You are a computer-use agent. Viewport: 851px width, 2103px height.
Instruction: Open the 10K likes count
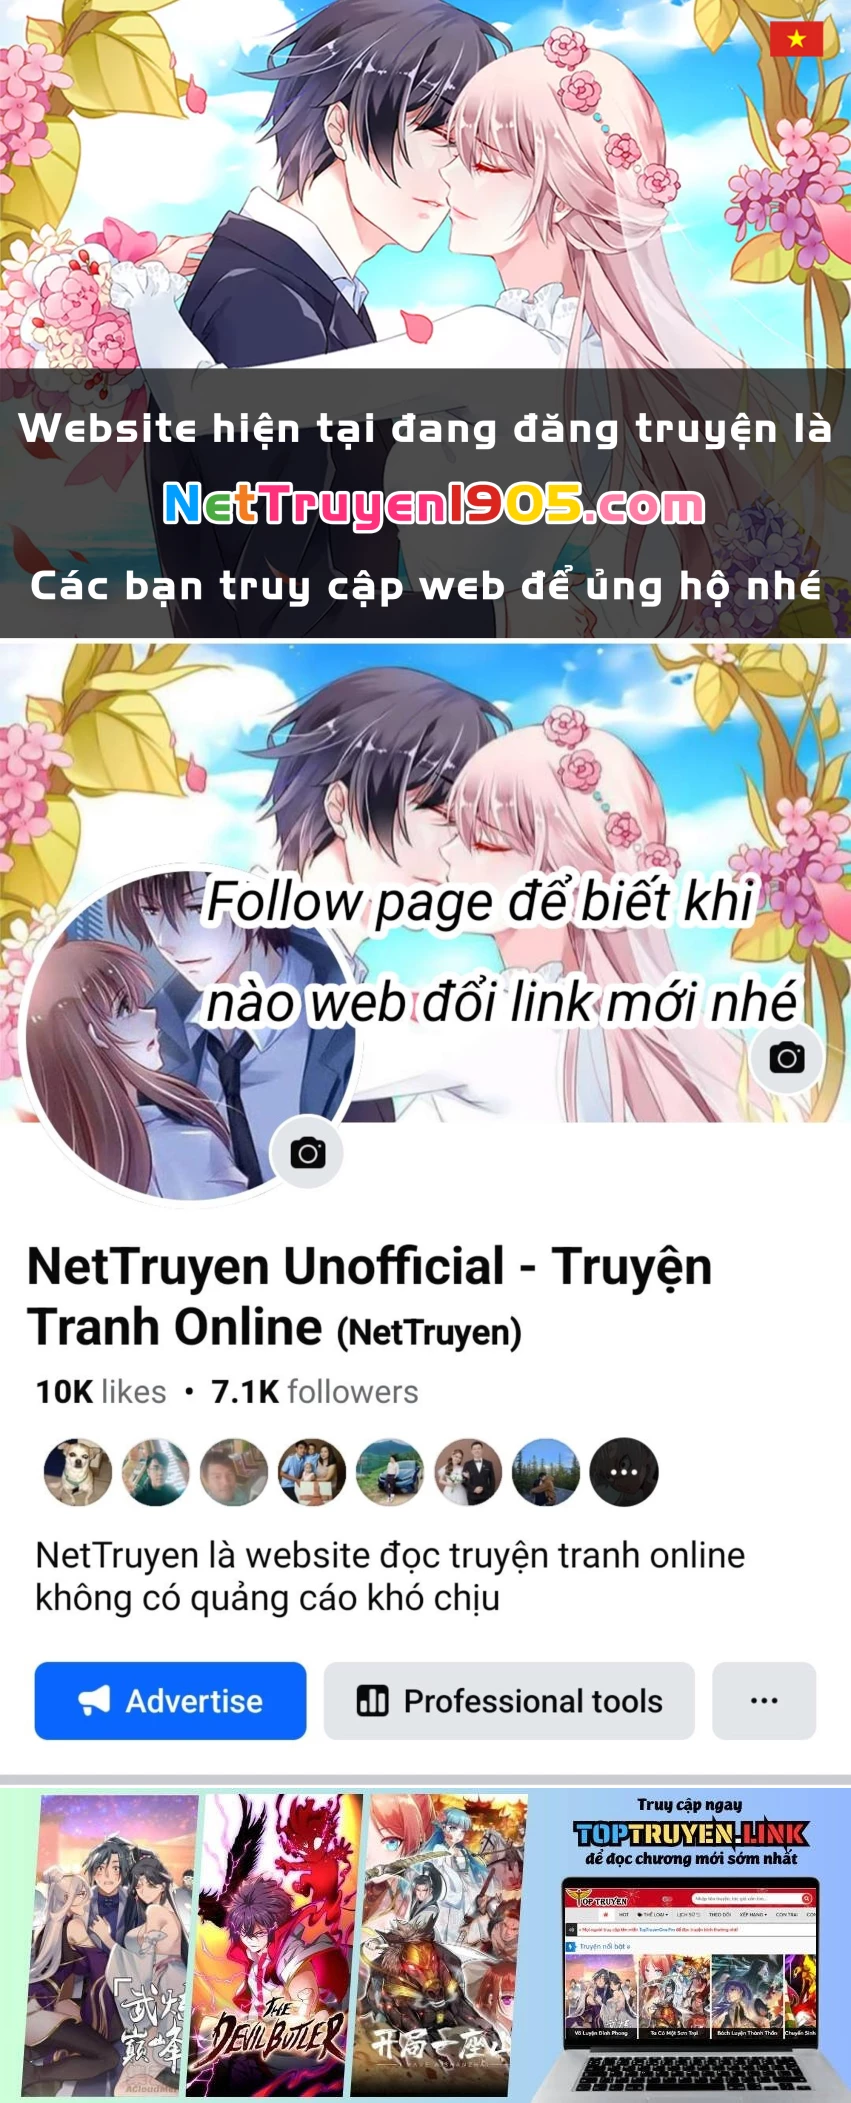tap(101, 1392)
